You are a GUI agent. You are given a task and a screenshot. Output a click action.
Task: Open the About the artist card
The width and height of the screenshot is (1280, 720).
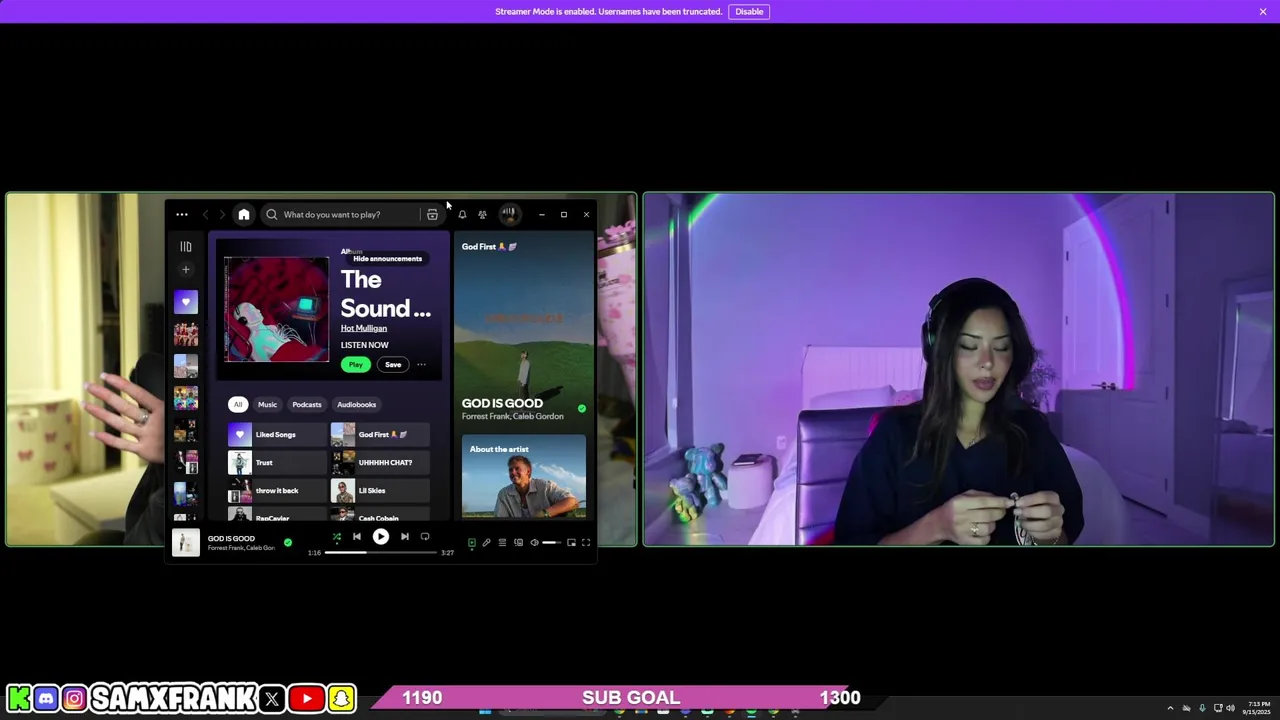(x=524, y=477)
